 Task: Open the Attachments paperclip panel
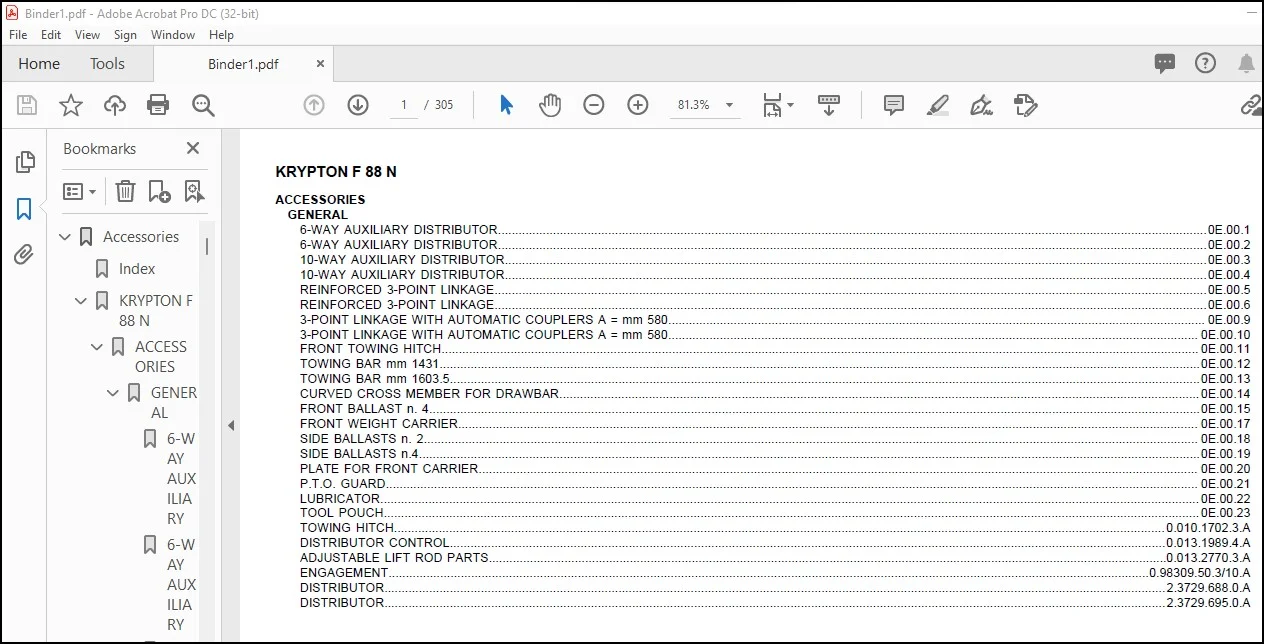(x=24, y=255)
